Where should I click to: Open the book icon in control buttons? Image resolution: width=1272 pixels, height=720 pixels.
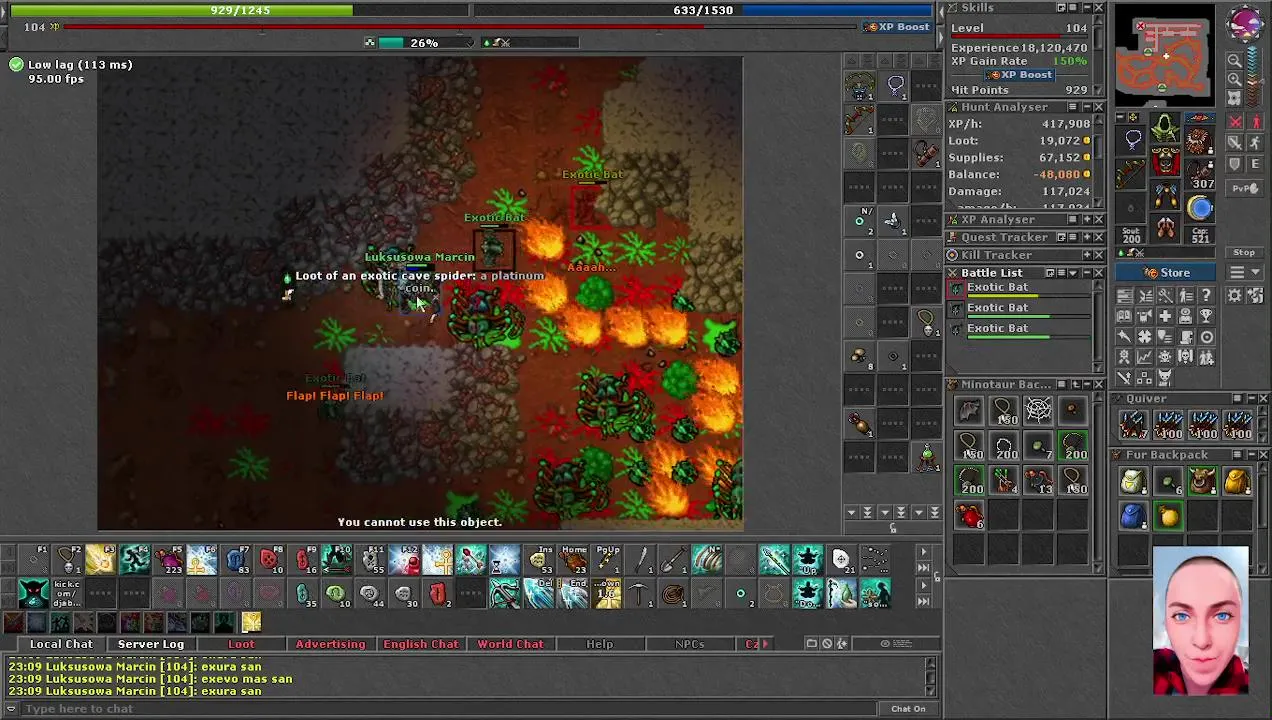click(x=1124, y=316)
